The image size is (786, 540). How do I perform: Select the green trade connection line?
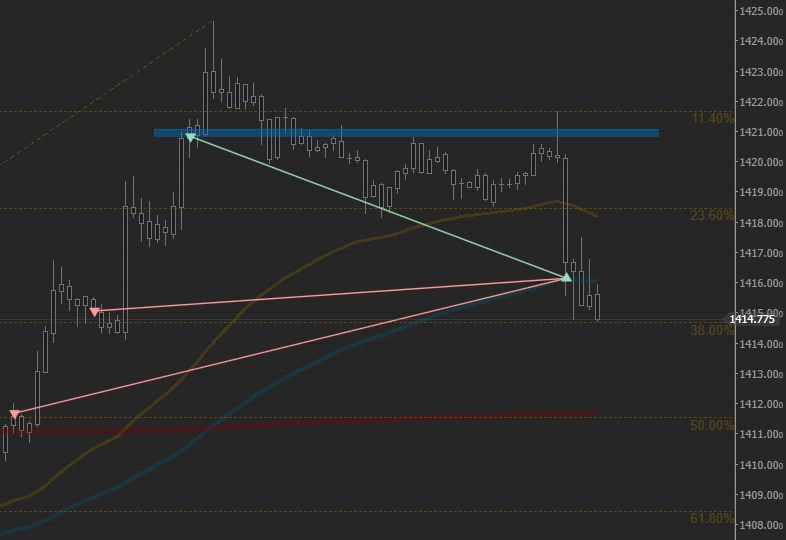coord(378,207)
